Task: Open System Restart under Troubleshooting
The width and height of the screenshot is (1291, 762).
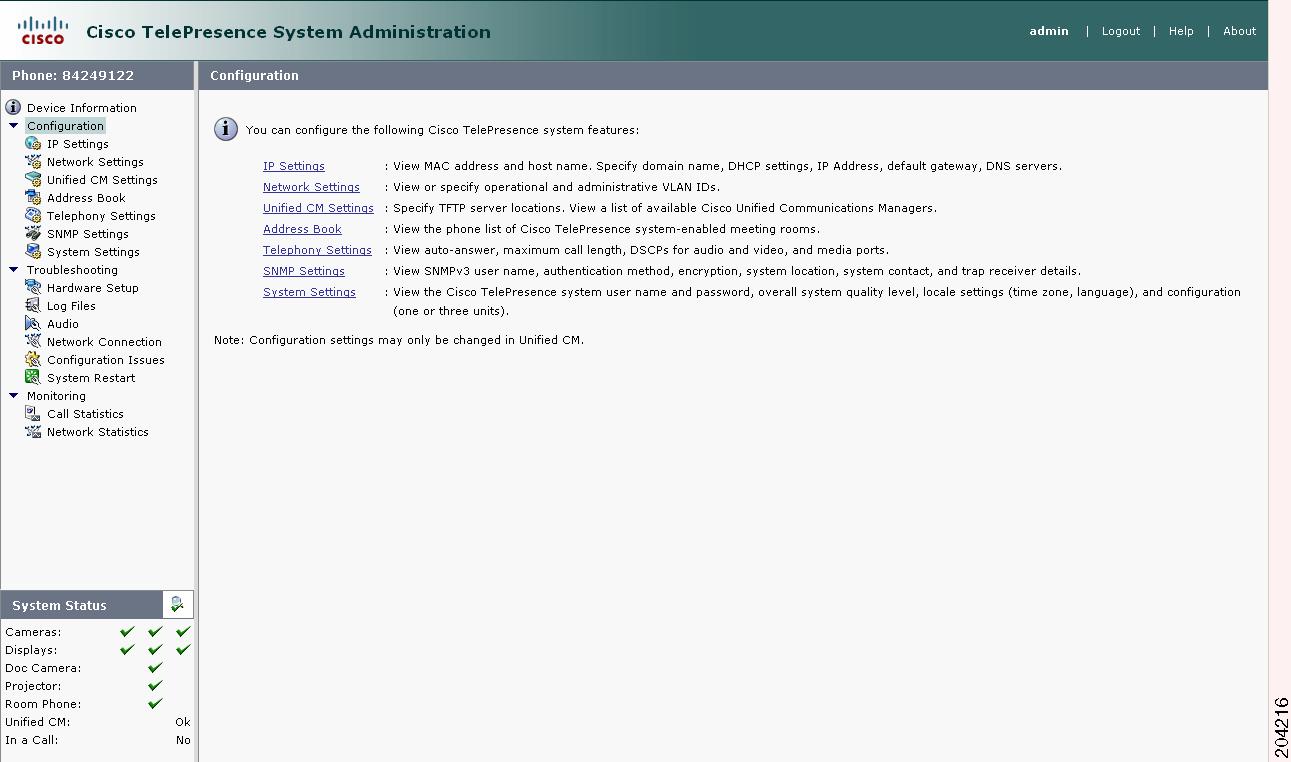Action: coord(91,378)
